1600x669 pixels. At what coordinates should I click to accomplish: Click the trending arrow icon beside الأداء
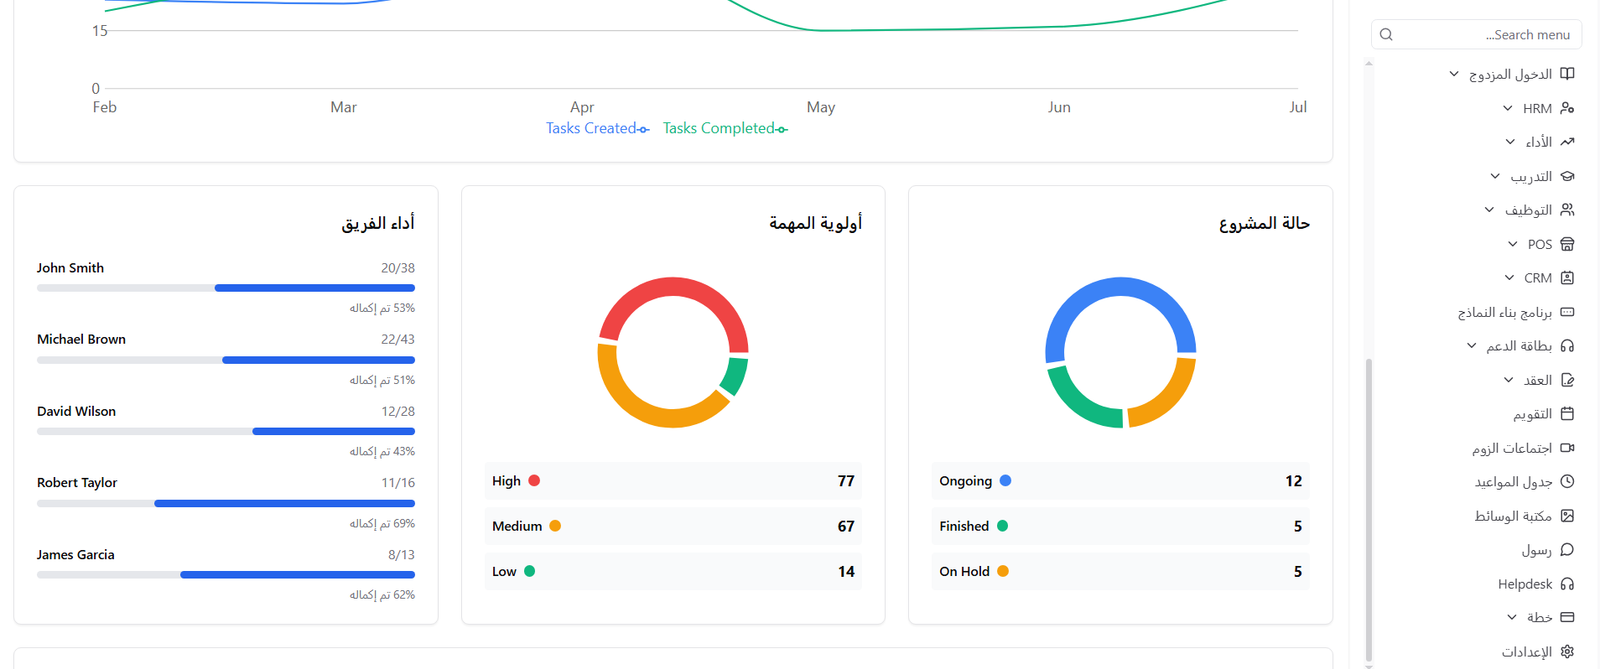[x=1567, y=142]
